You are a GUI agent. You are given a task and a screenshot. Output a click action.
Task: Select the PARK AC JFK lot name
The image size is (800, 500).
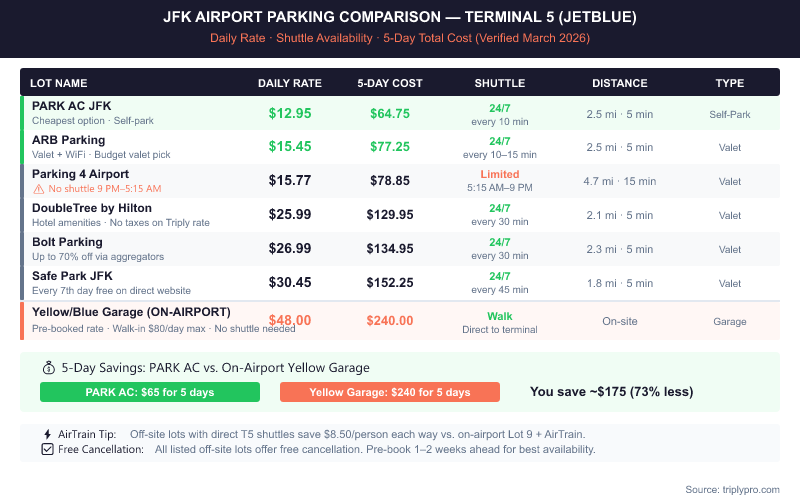click(x=71, y=106)
